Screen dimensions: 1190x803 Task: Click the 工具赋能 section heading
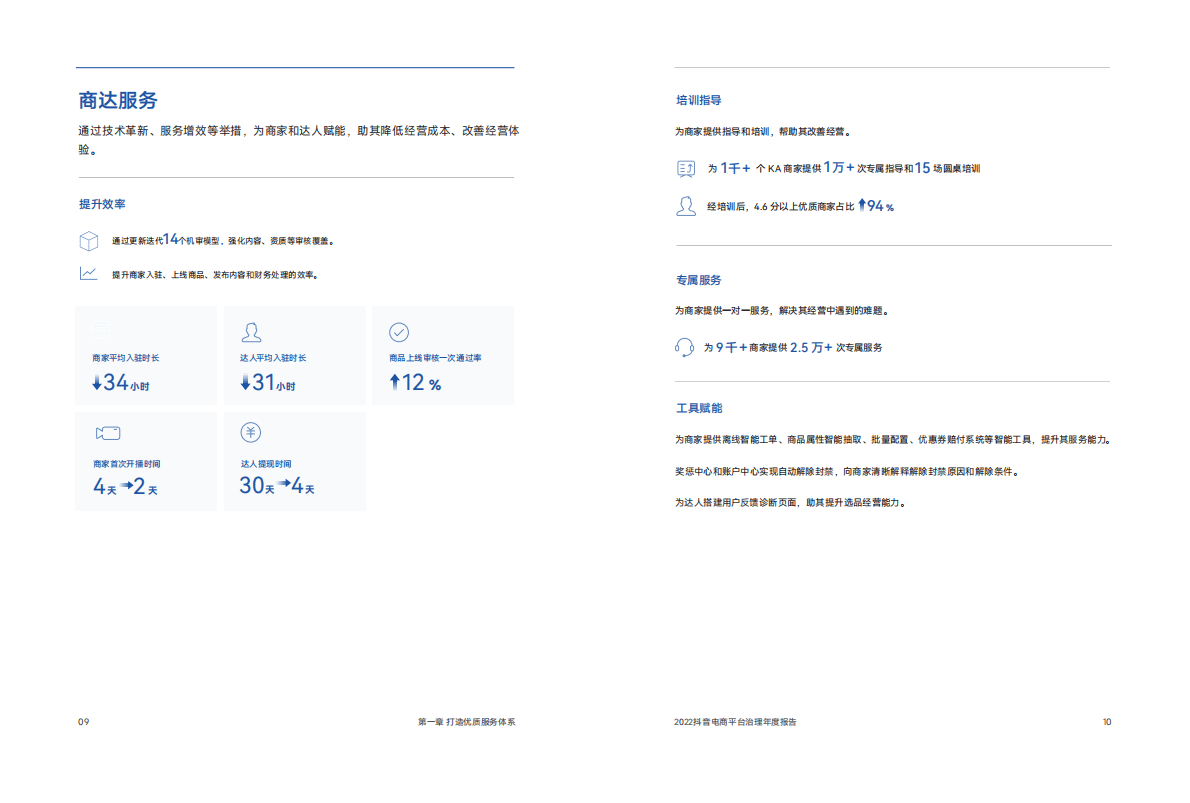click(699, 408)
